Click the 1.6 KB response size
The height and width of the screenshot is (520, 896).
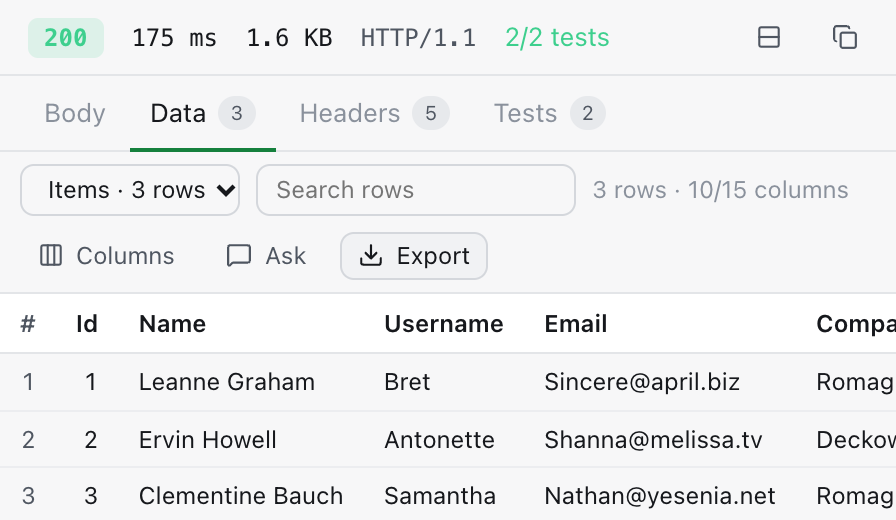pyautogui.click(x=289, y=38)
